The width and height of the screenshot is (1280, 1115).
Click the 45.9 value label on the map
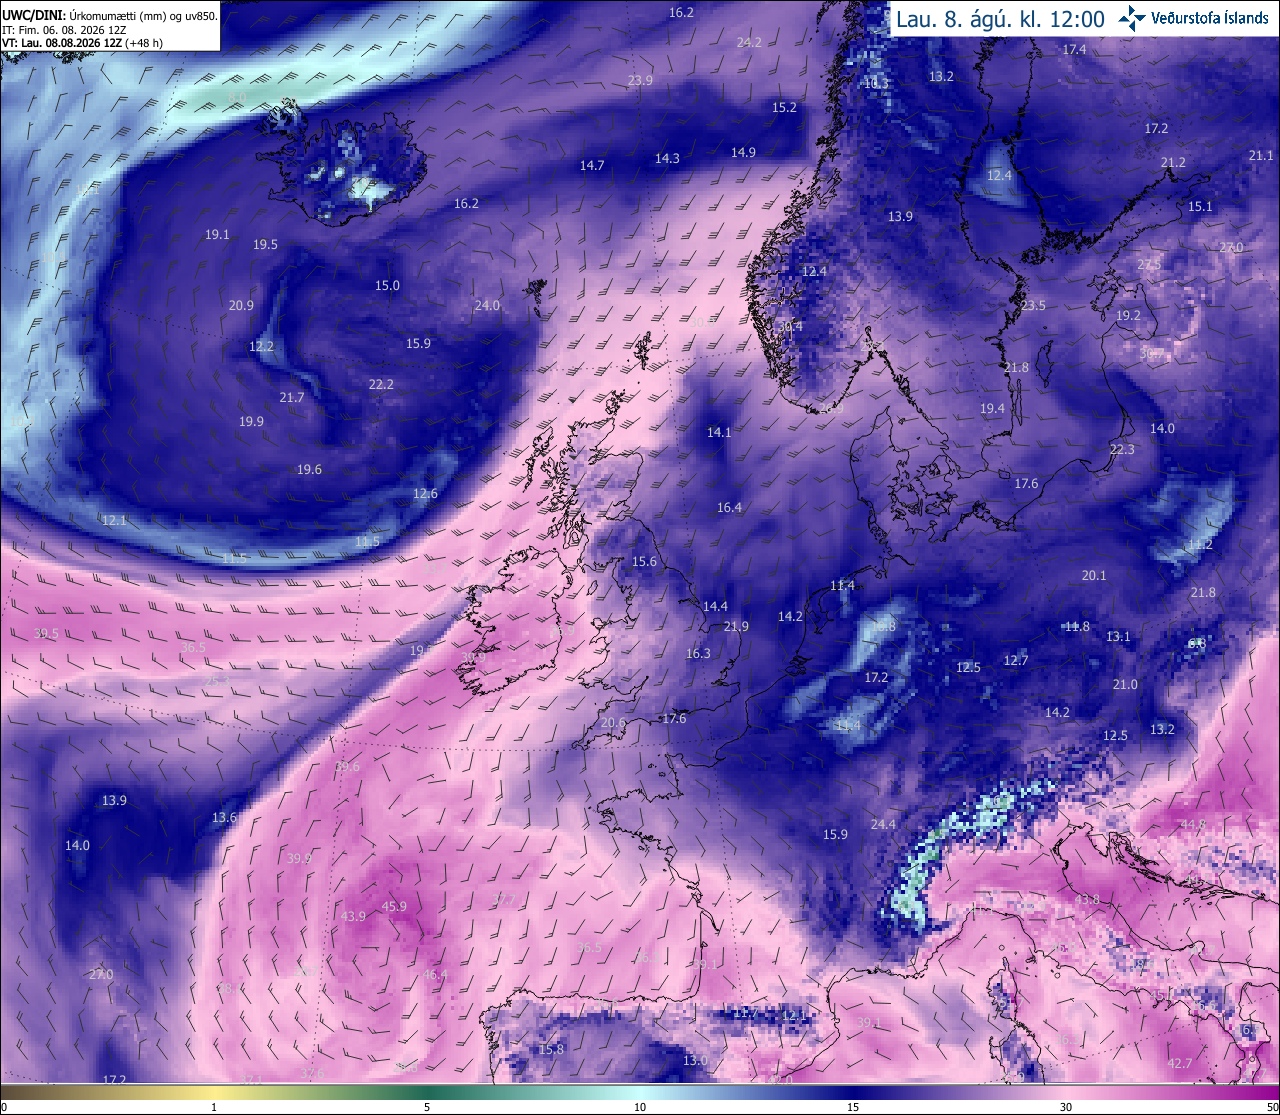(x=395, y=907)
